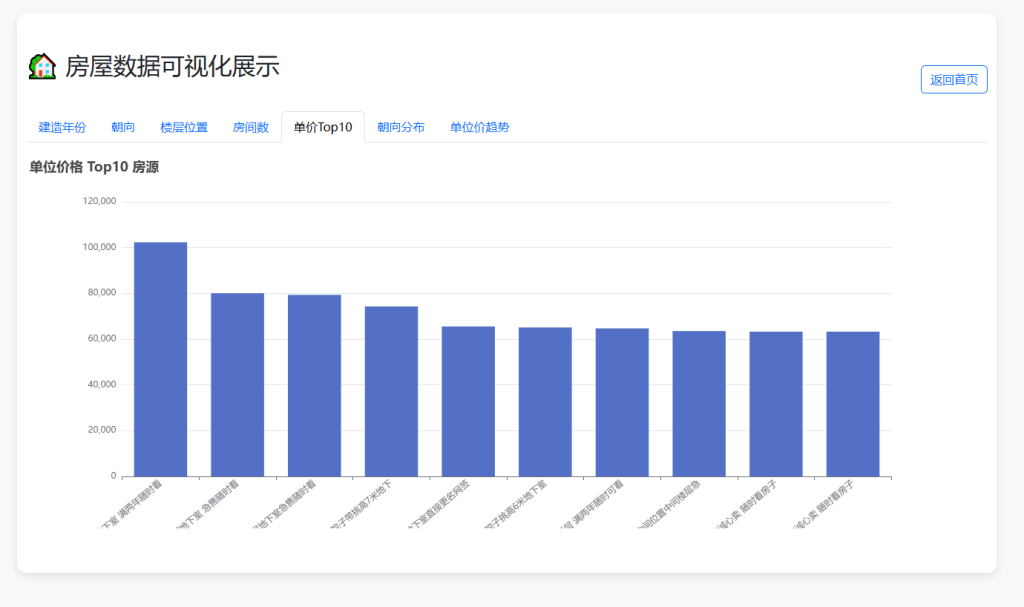This screenshot has width=1024, height=607.
Task: Select the third bar in the chart
Action: coord(314,385)
